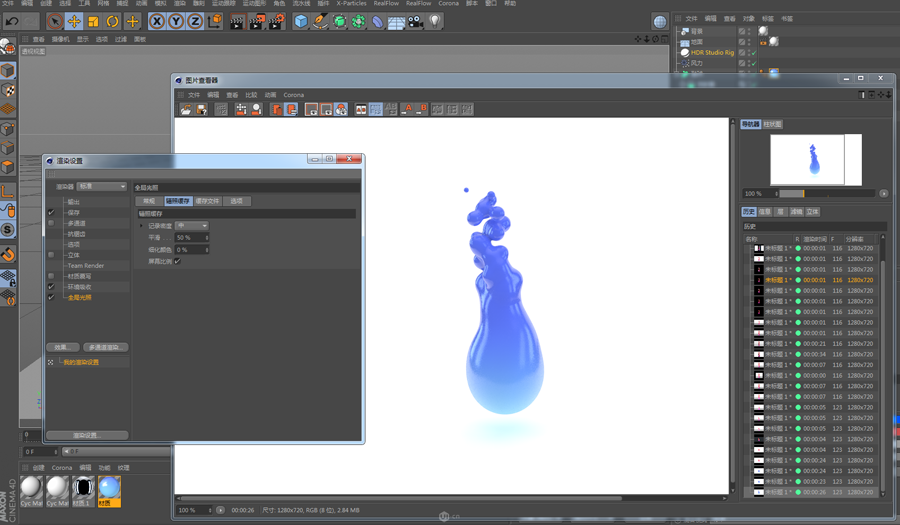Toggle the 全局光照 checkbox
The height and width of the screenshot is (525, 900).
(x=51, y=297)
